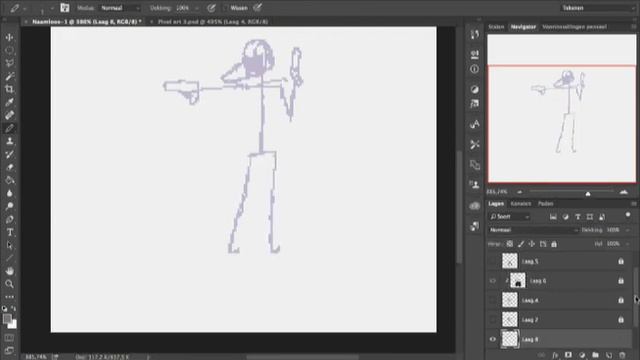Viewport: 640px width, 360px height.
Task: Open the Tekenen workspace dropdown
Action: pos(597,8)
